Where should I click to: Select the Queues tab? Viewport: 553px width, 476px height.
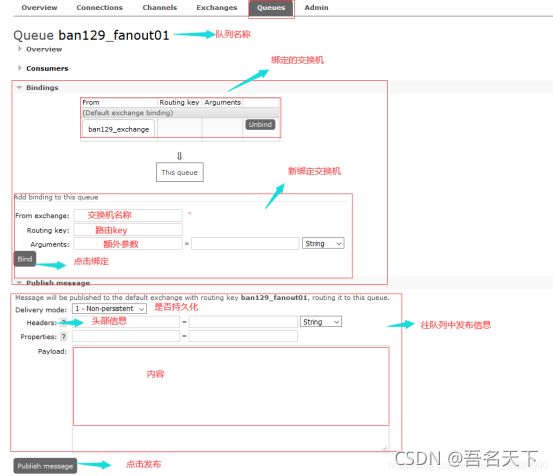(x=271, y=8)
